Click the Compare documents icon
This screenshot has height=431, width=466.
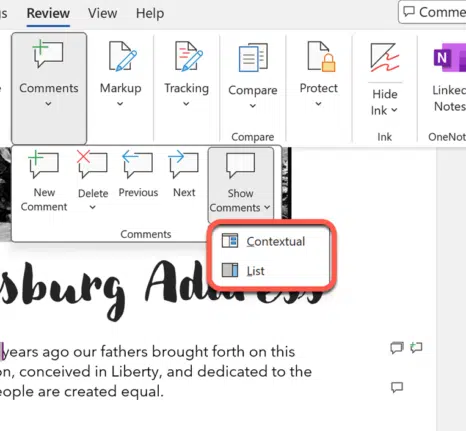tap(253, 57)
